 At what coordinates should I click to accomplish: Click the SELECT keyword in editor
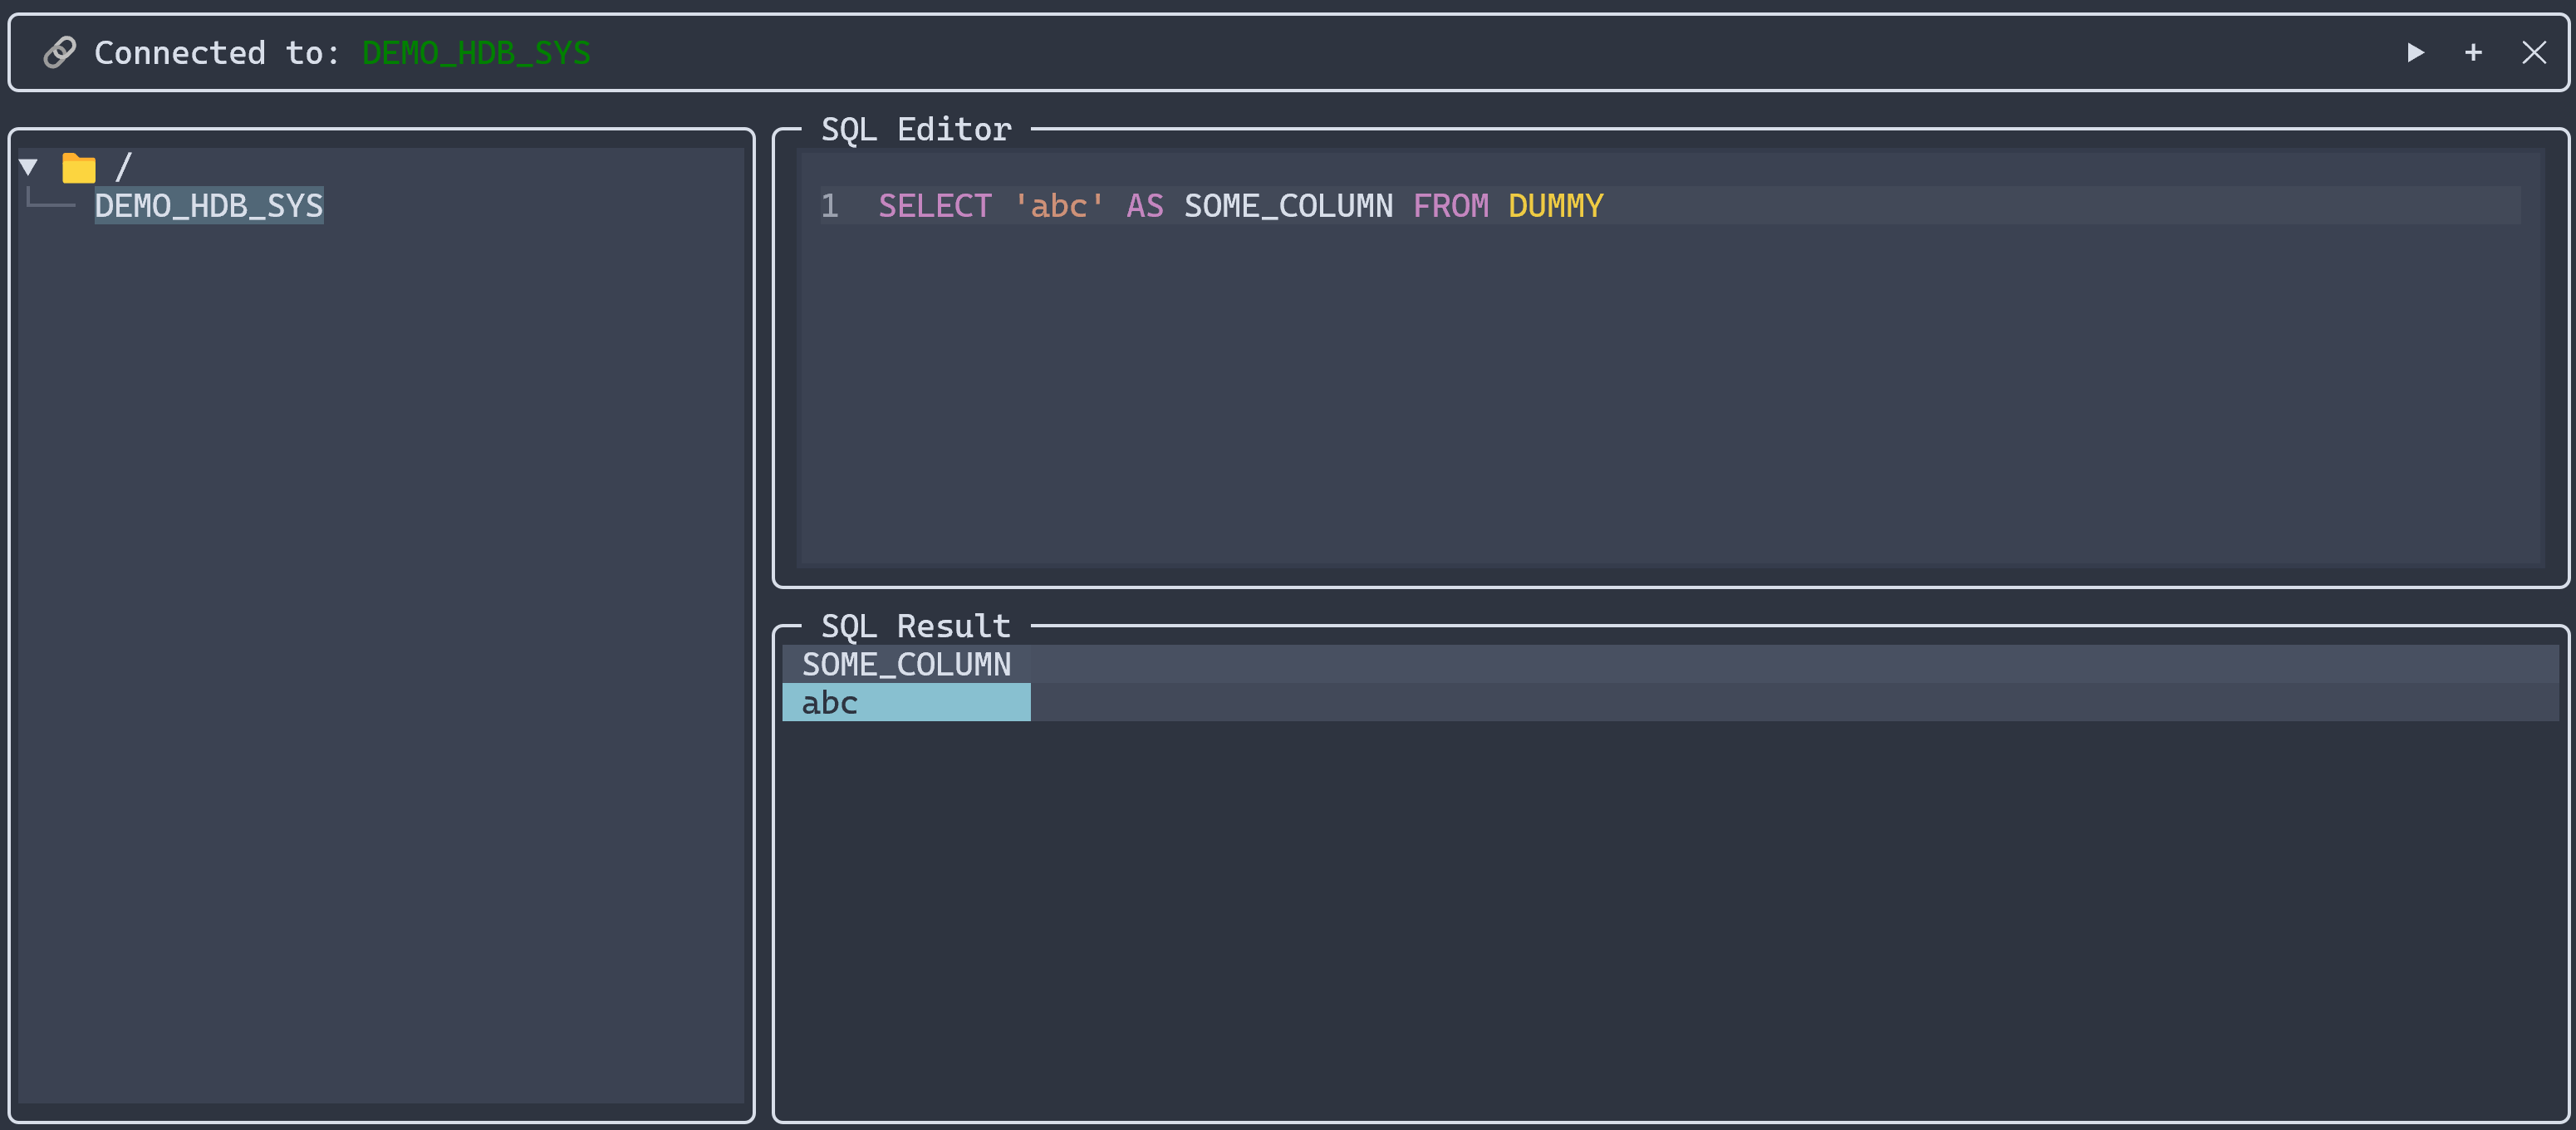934,206
